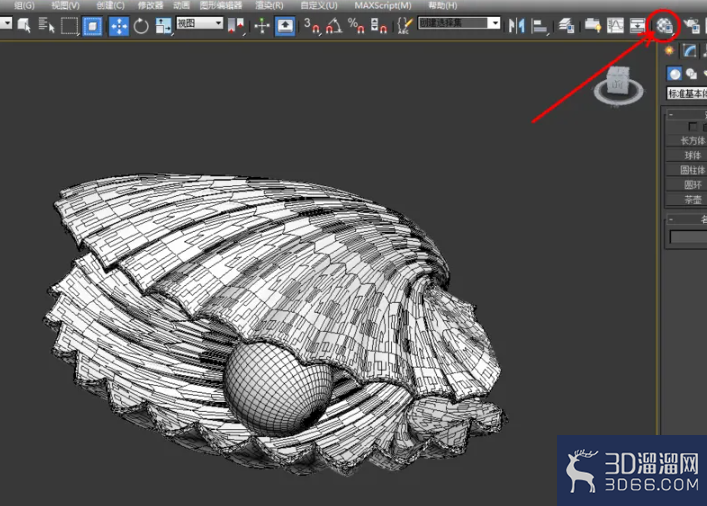Open the 标准基本体 primitives type dropdown

(x=687, y=93)
